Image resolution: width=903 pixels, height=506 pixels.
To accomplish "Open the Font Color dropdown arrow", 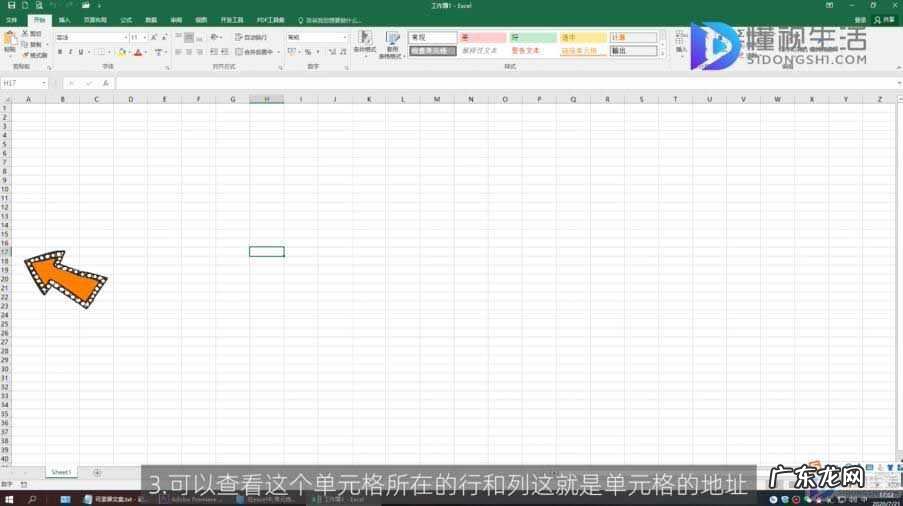I will click(145, 52).
